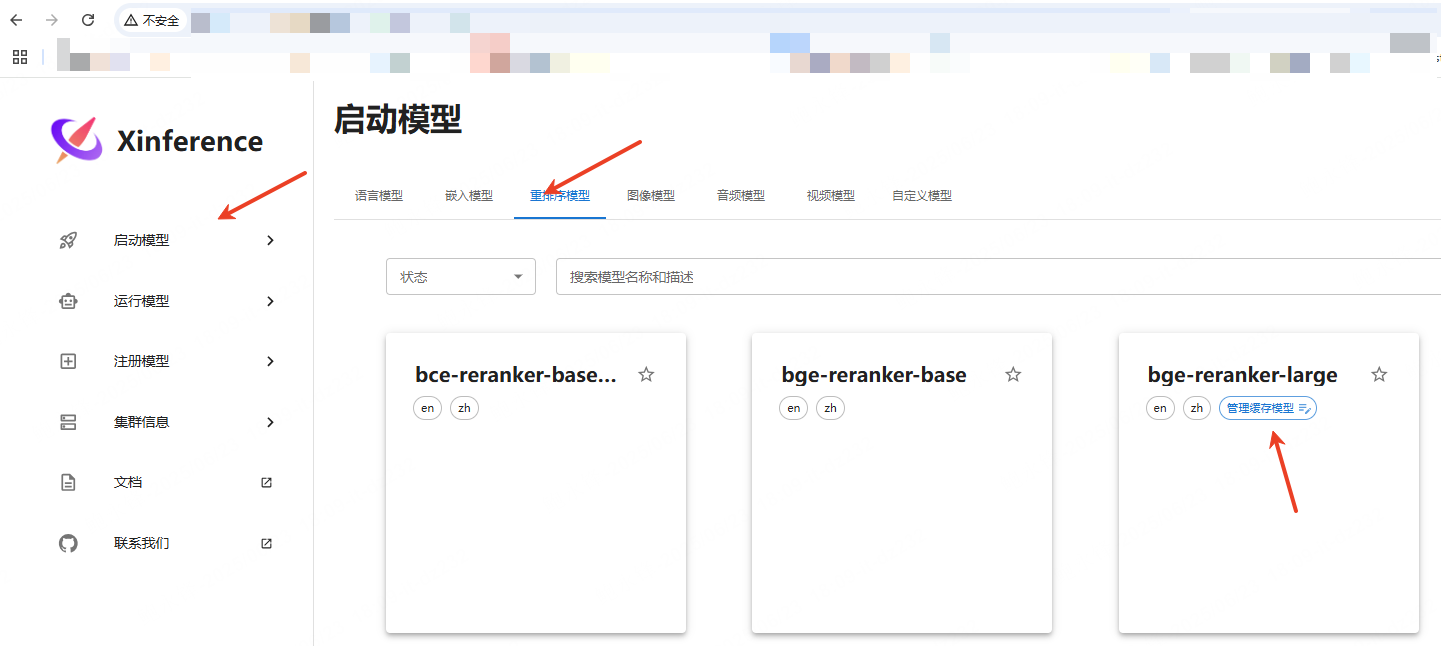Click the Xinference brand name text
The width and height of the screenshot is (1441, 646).
pyautogui.click(x=190, y=141)
